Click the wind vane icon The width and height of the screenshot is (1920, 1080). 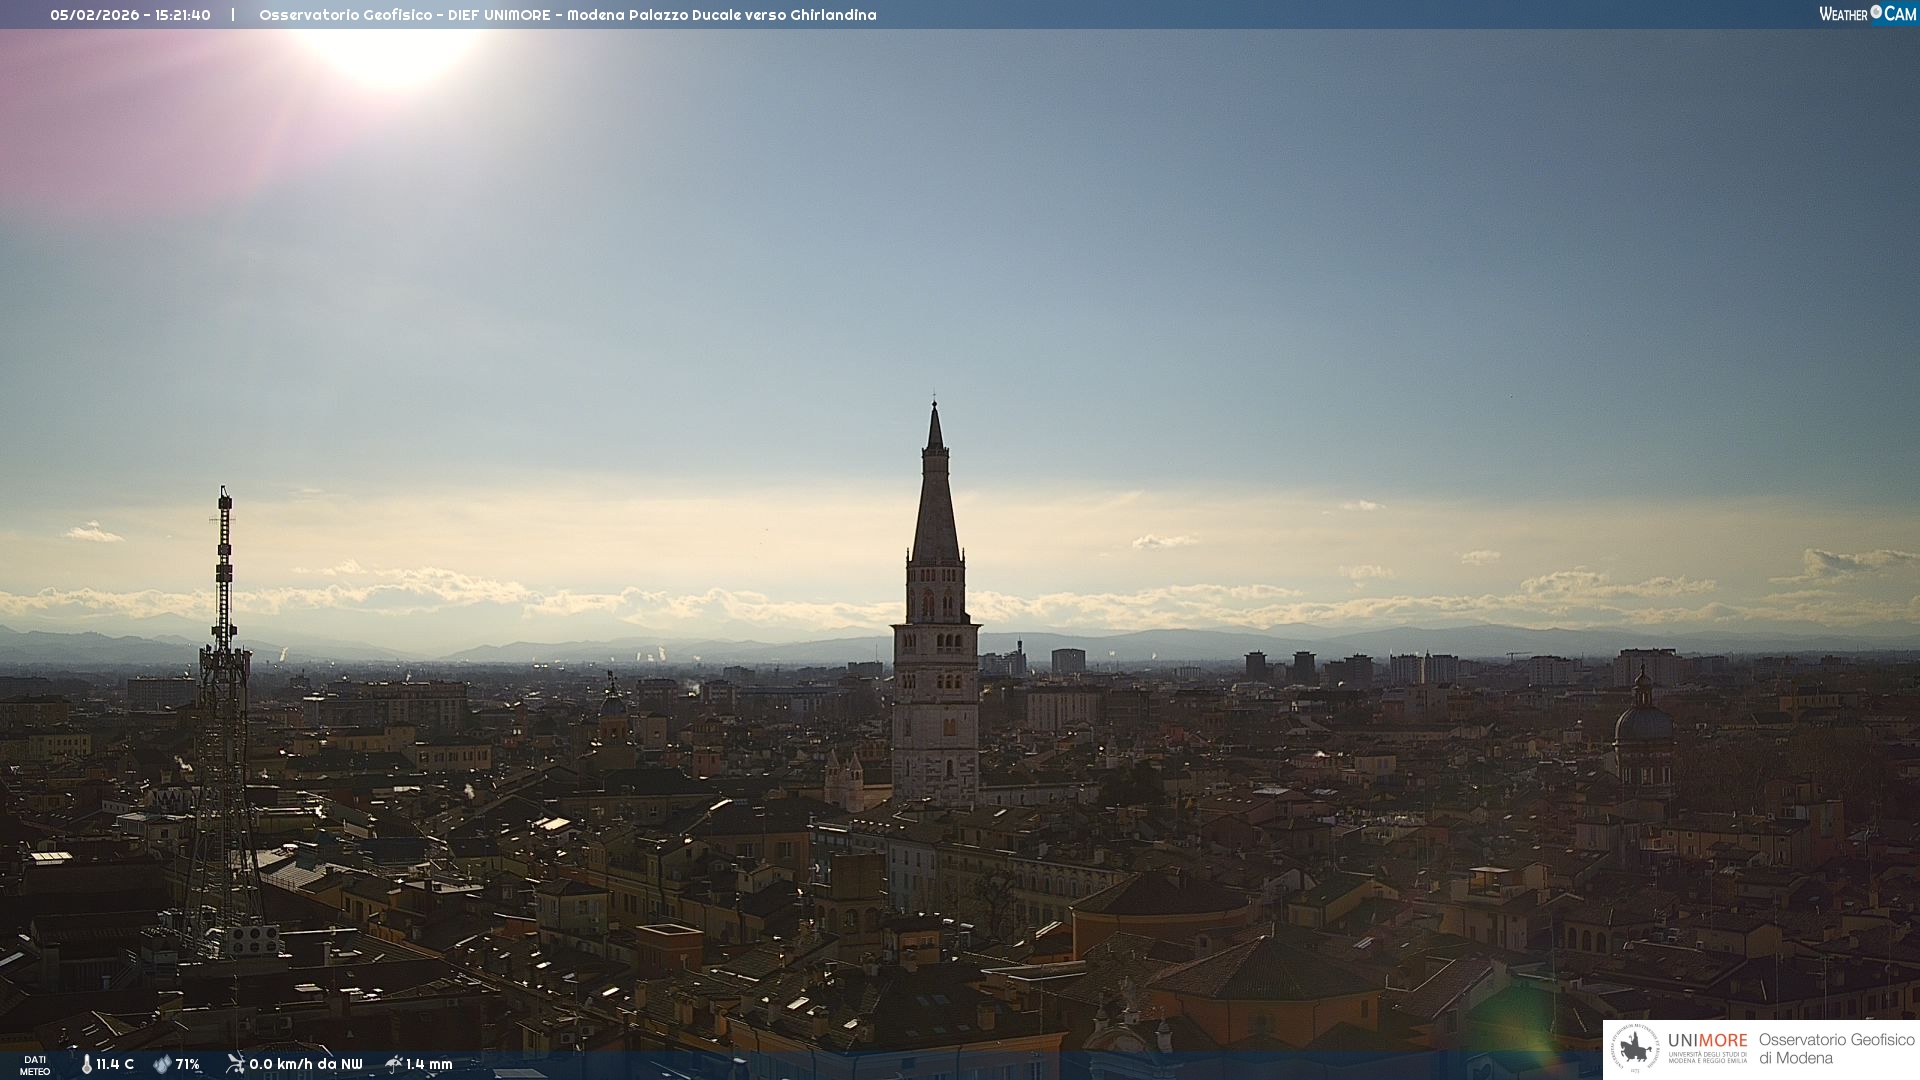coord(235,1064)
